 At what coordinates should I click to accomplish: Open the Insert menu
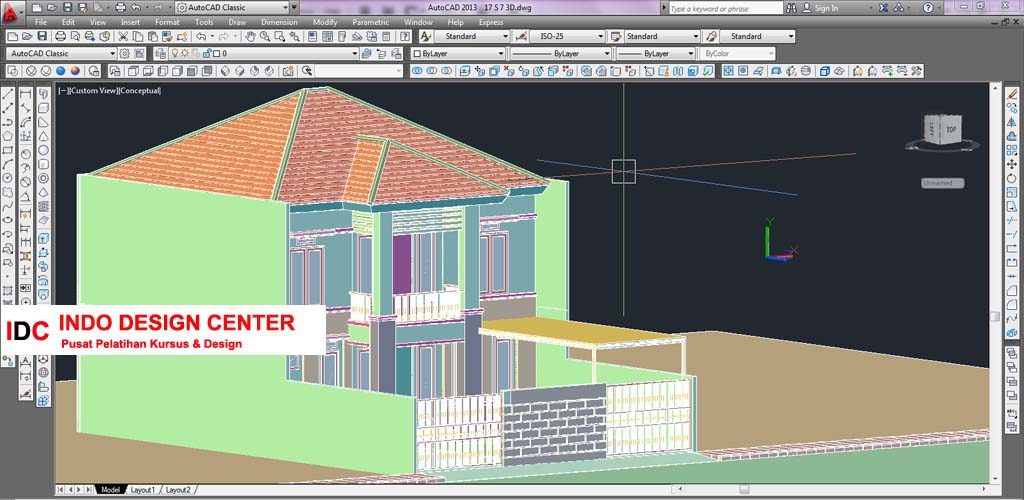(x=130, y=22)
